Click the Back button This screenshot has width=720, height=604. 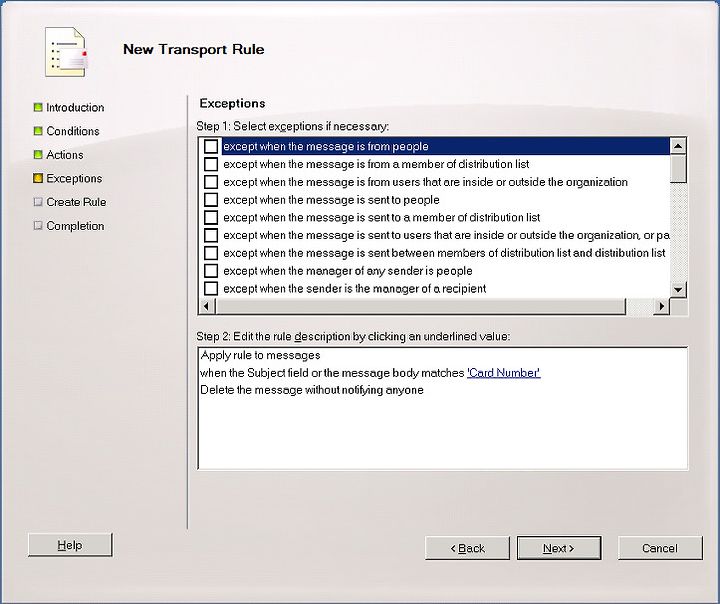point(467,548)
